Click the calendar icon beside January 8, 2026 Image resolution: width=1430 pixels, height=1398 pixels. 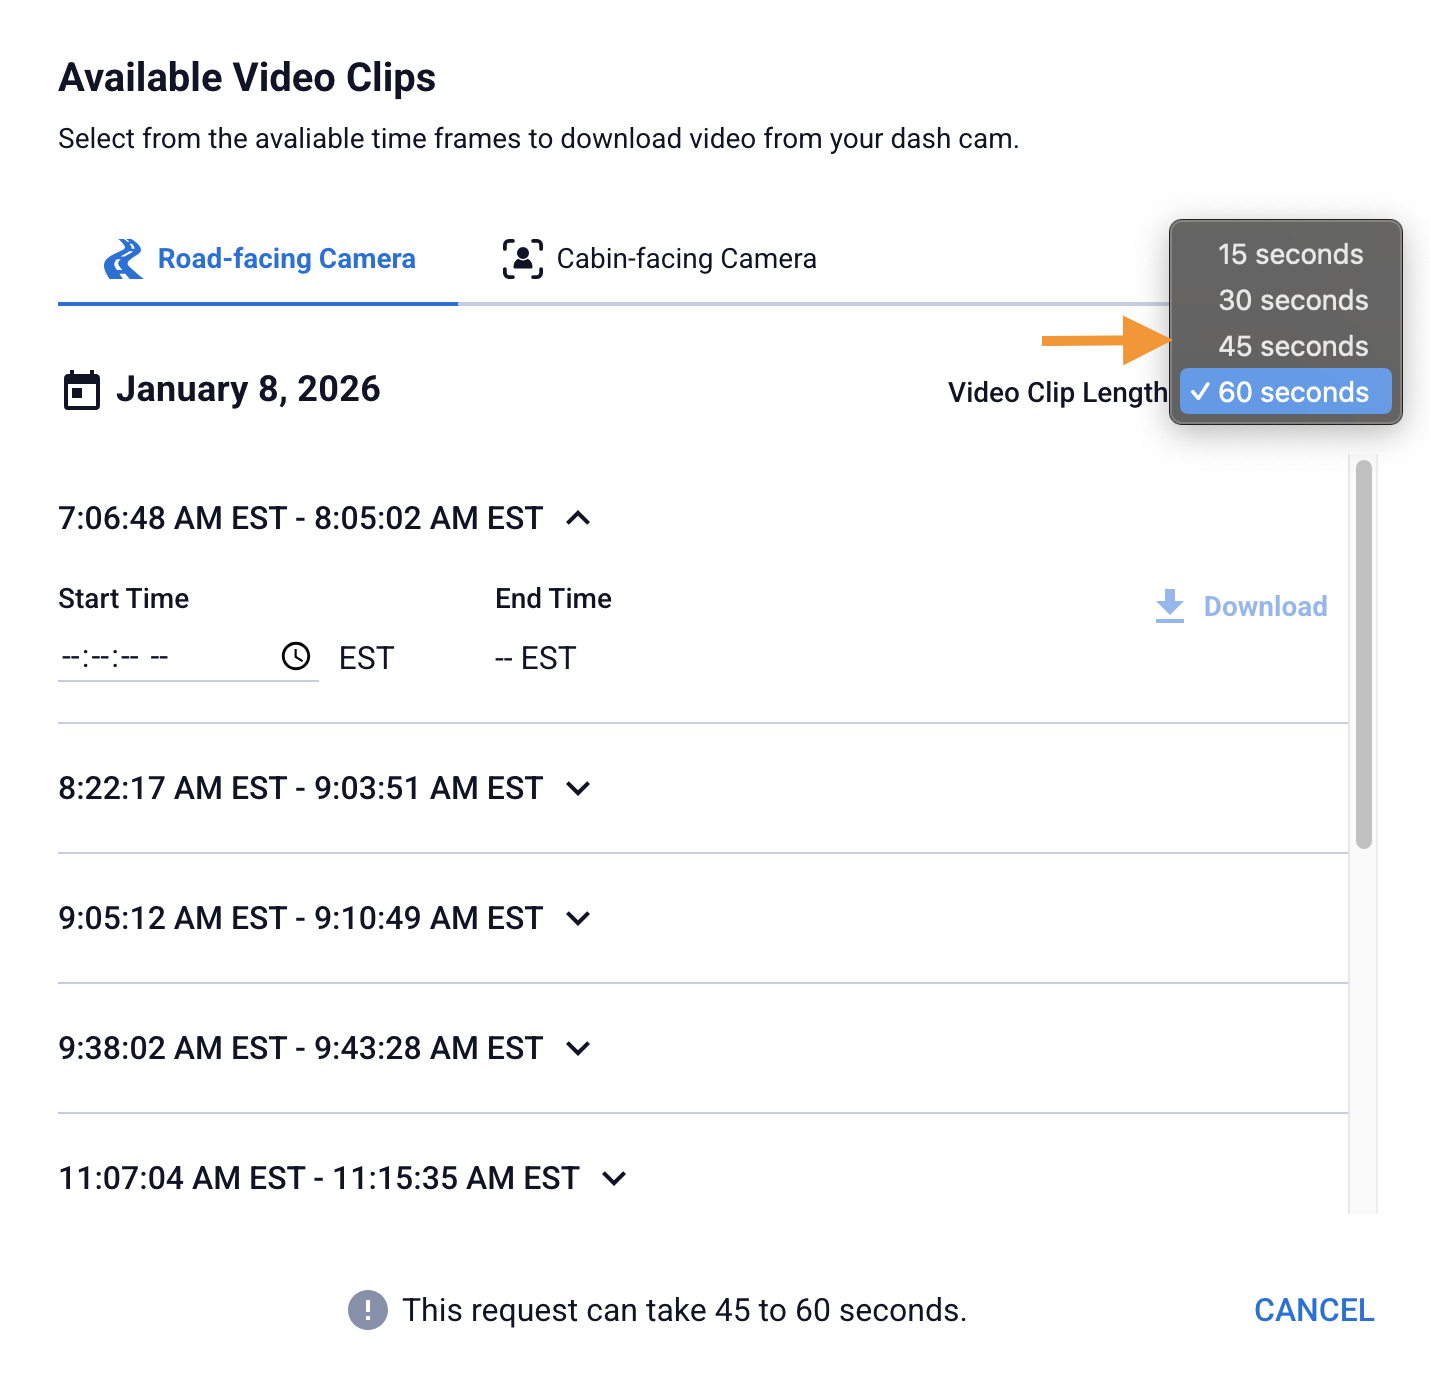pyautogui.click(x=81, y=390)
